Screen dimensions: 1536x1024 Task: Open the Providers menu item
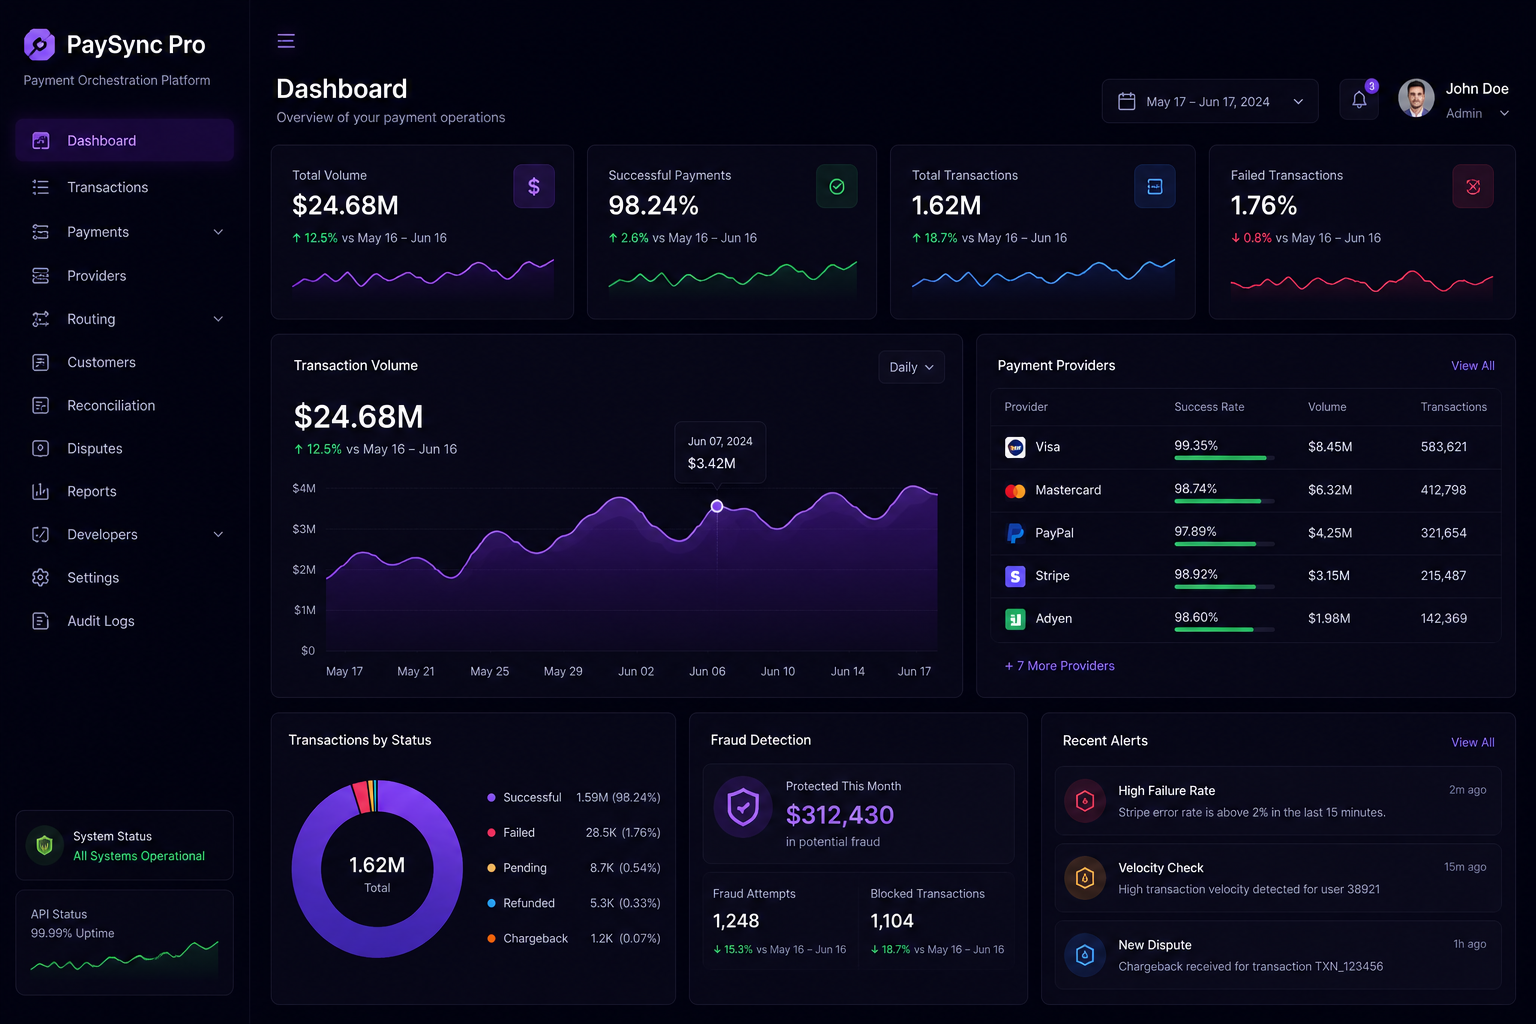click(124, 275)
